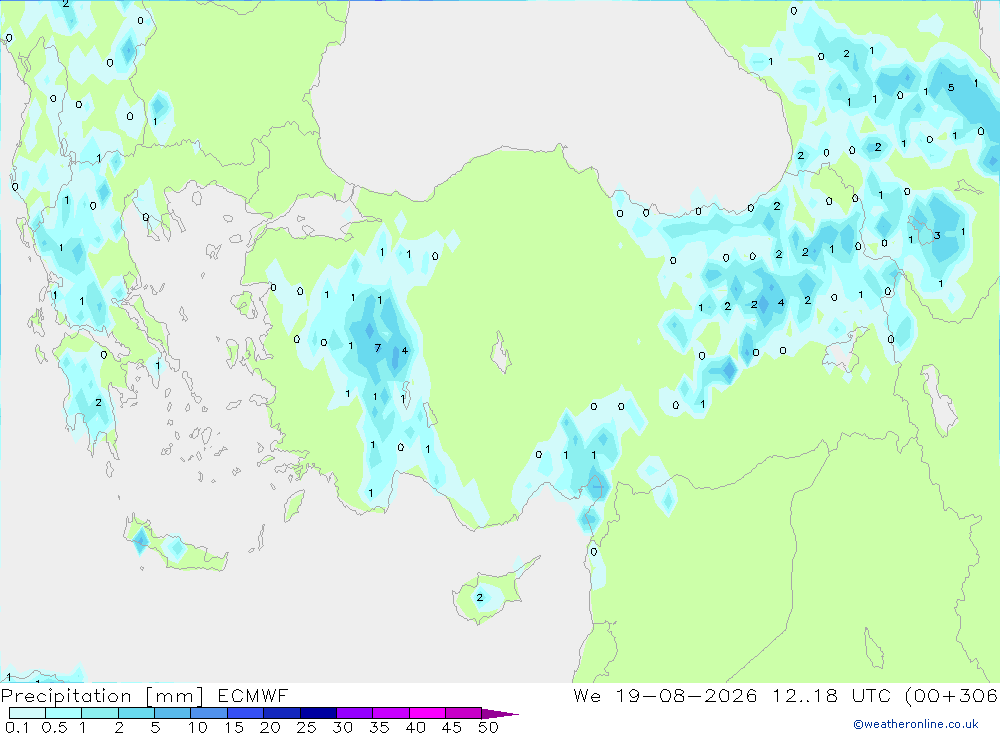Click the 35–40 mm legend color swatch
The image size is (1000, 733).
390,713
